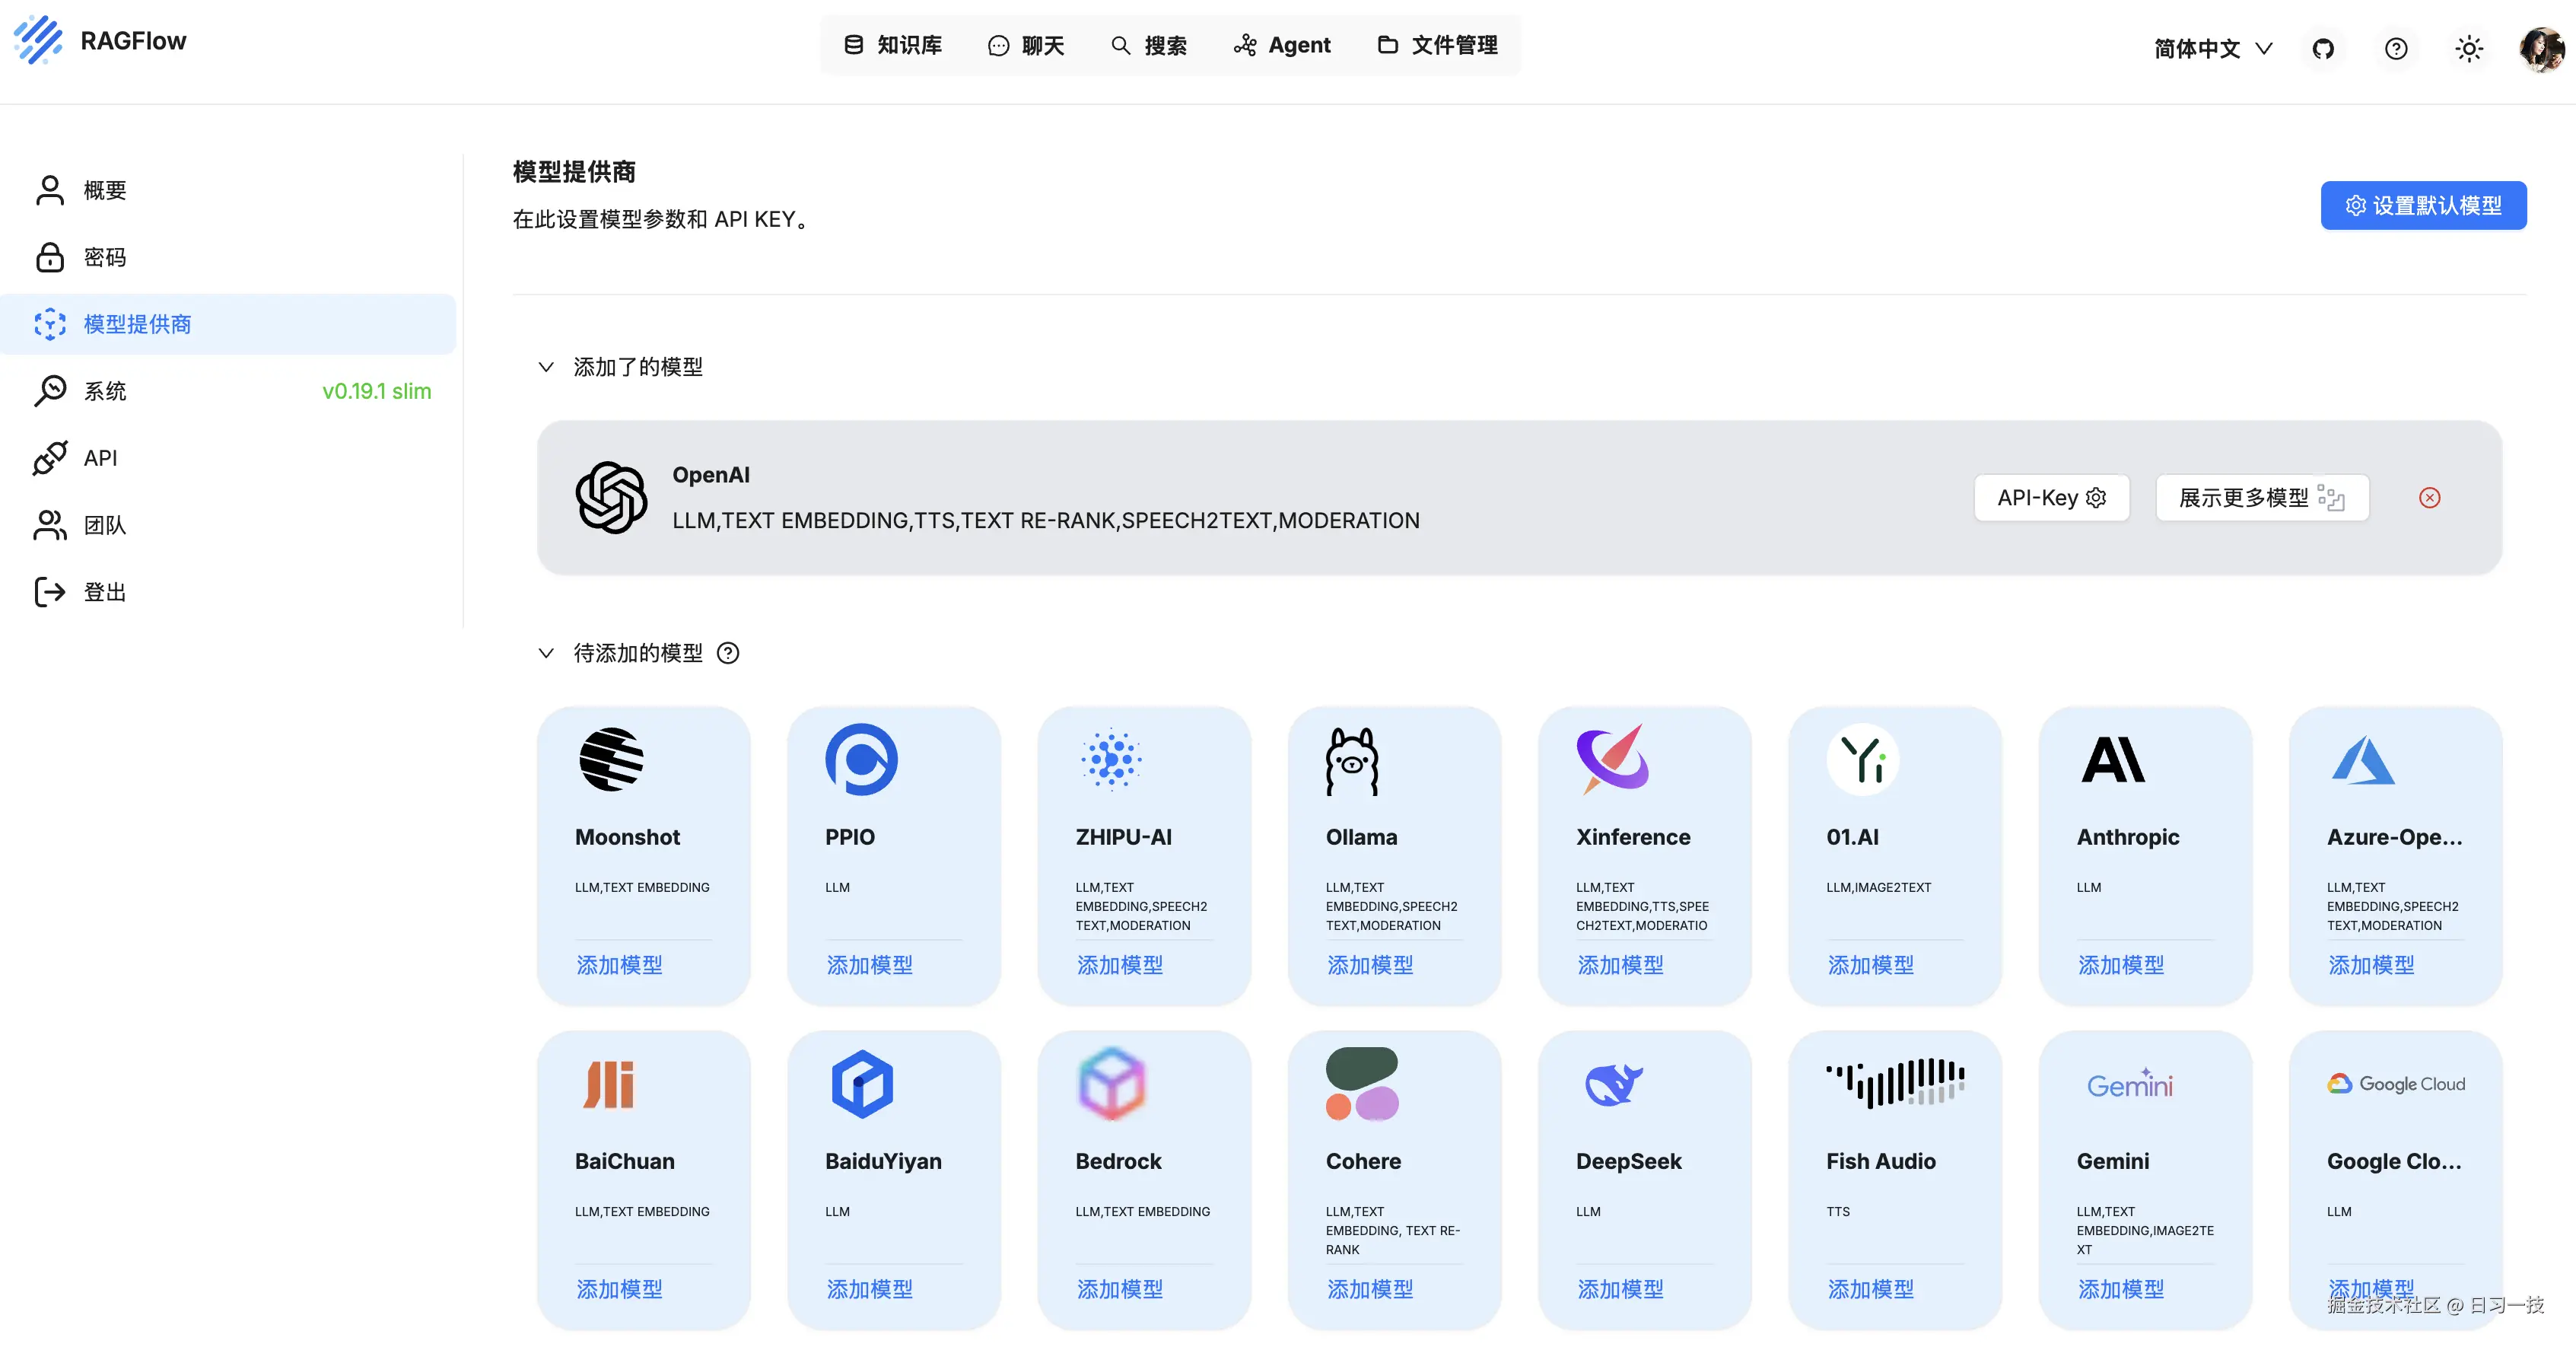
Task: Click the Ollama llama icon
Action: (x=1351, y=760)
